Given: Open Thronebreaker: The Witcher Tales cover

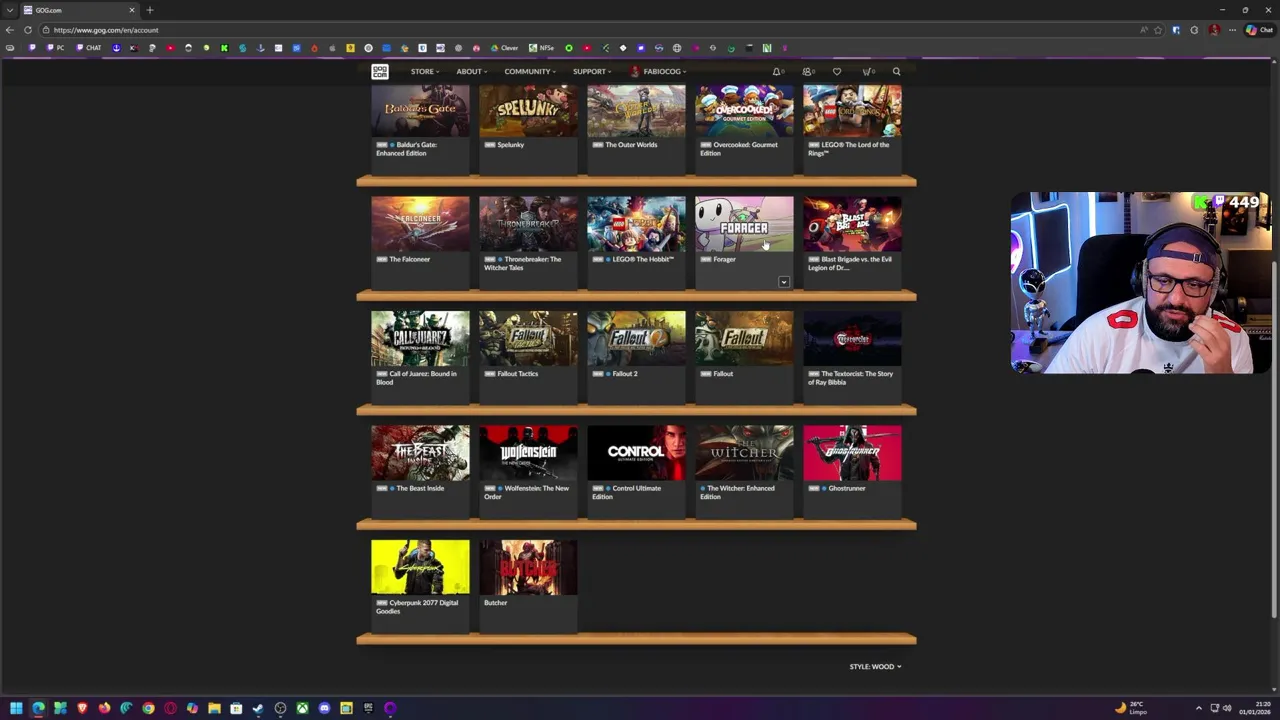Looking at the screenshot, I should click(x=528, y=224).
